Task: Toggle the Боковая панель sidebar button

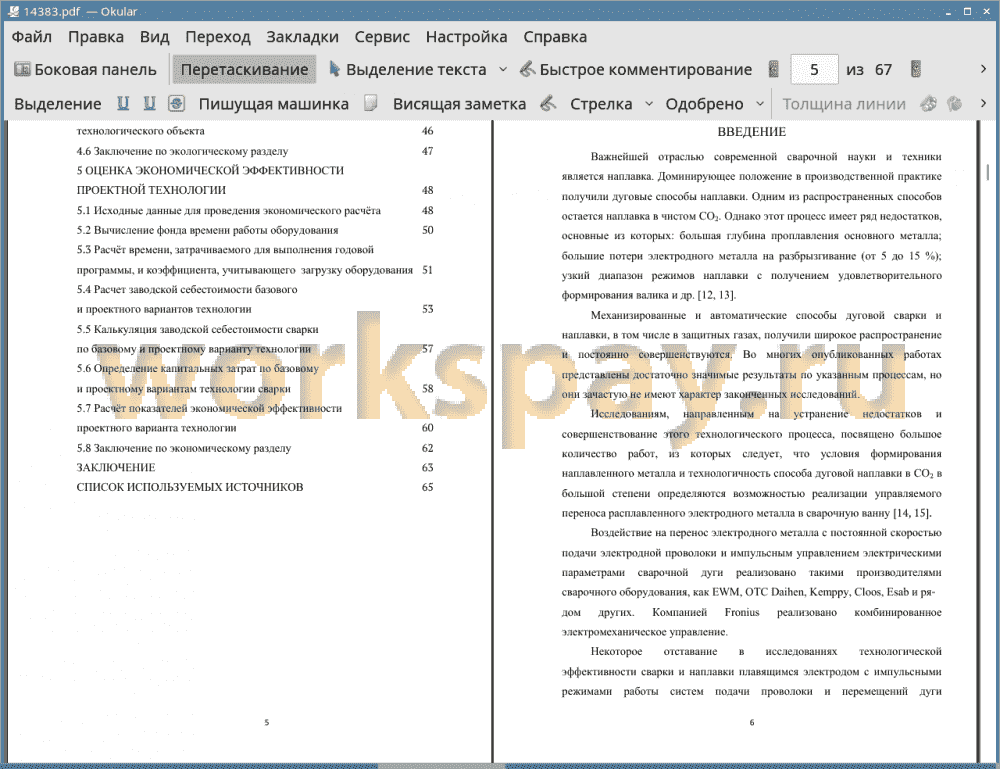Action: (85, 70)
